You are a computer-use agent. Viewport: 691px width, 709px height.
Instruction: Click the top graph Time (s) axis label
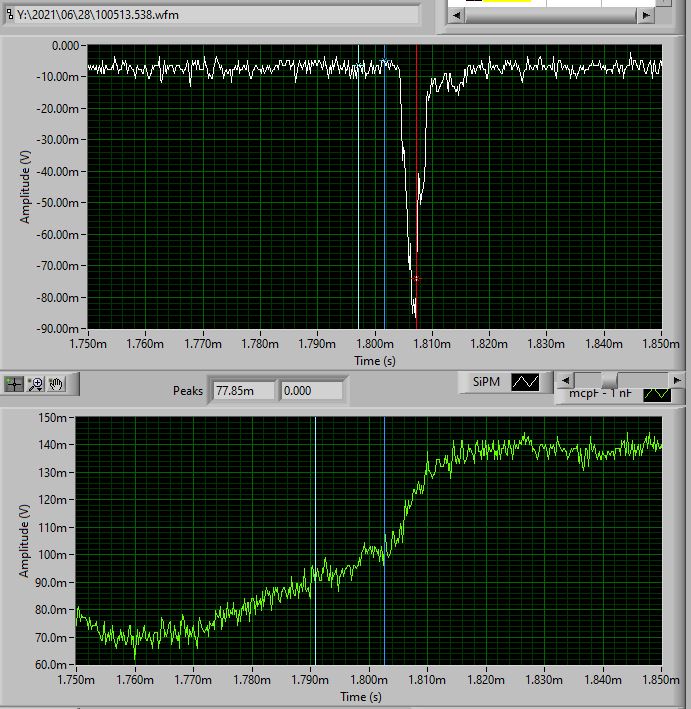[375, 361]
